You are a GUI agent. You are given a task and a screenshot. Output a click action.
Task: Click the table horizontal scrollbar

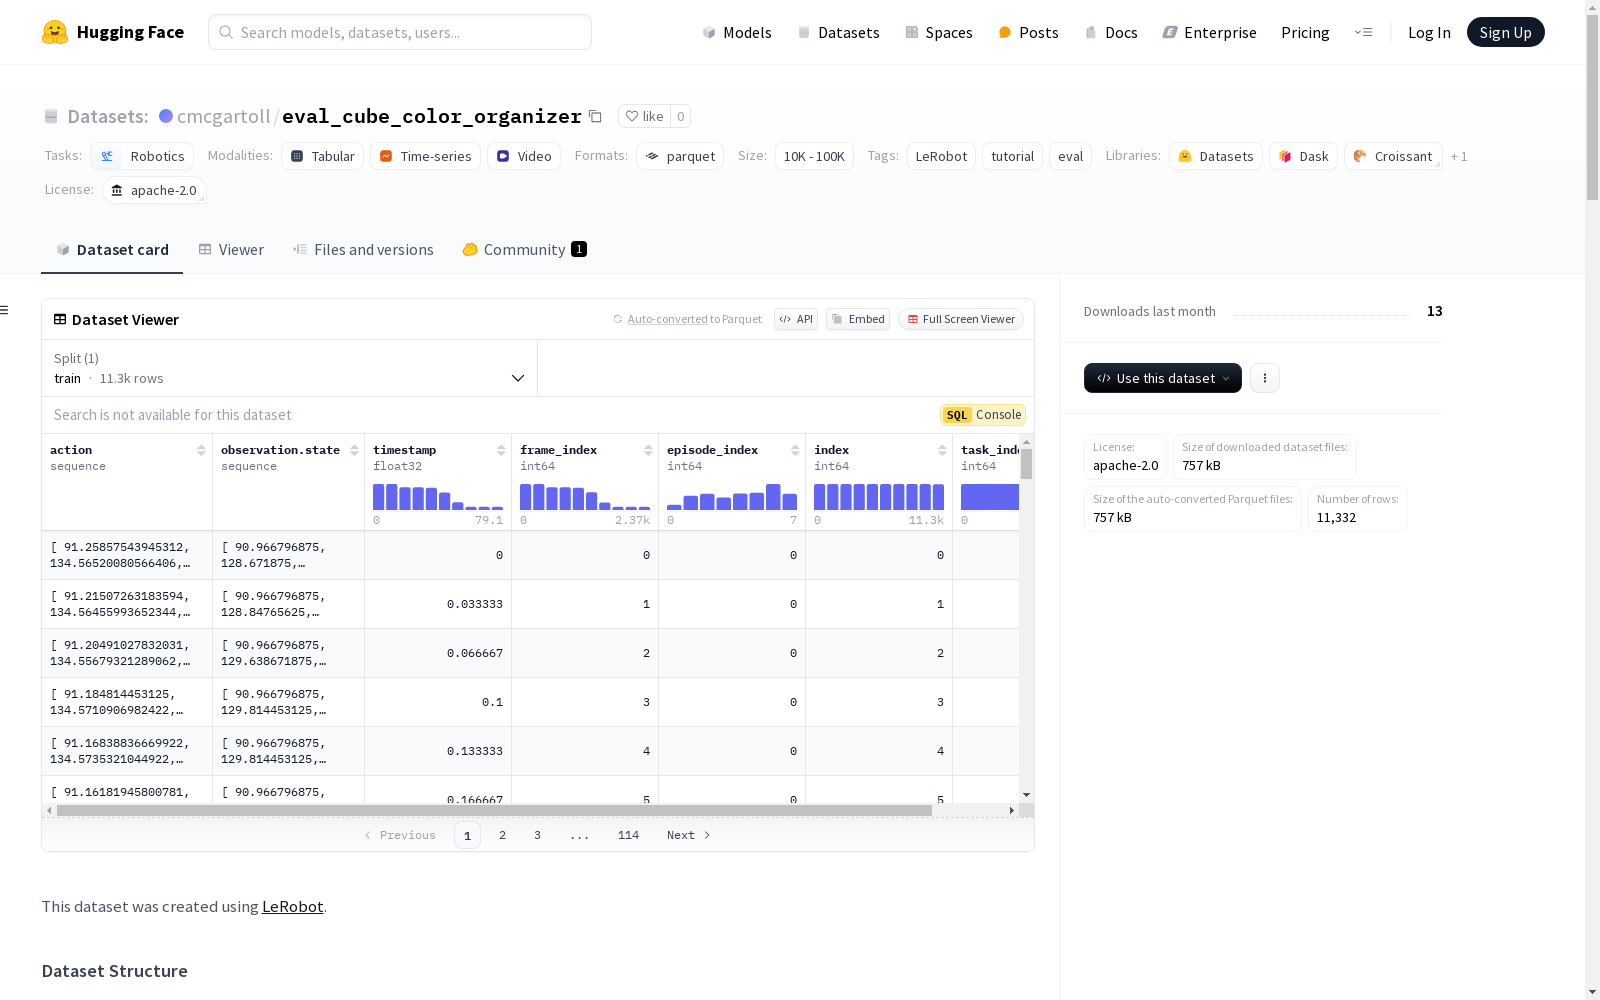tap(494, 810)
